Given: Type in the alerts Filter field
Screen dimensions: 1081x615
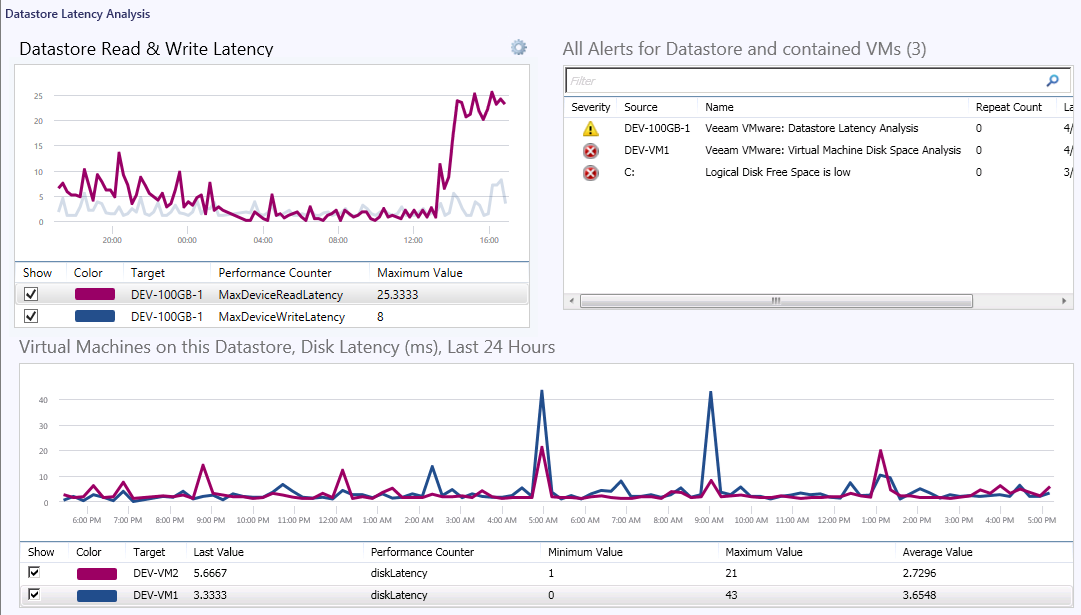Looking at the screenshot, I should coord(800,81).
